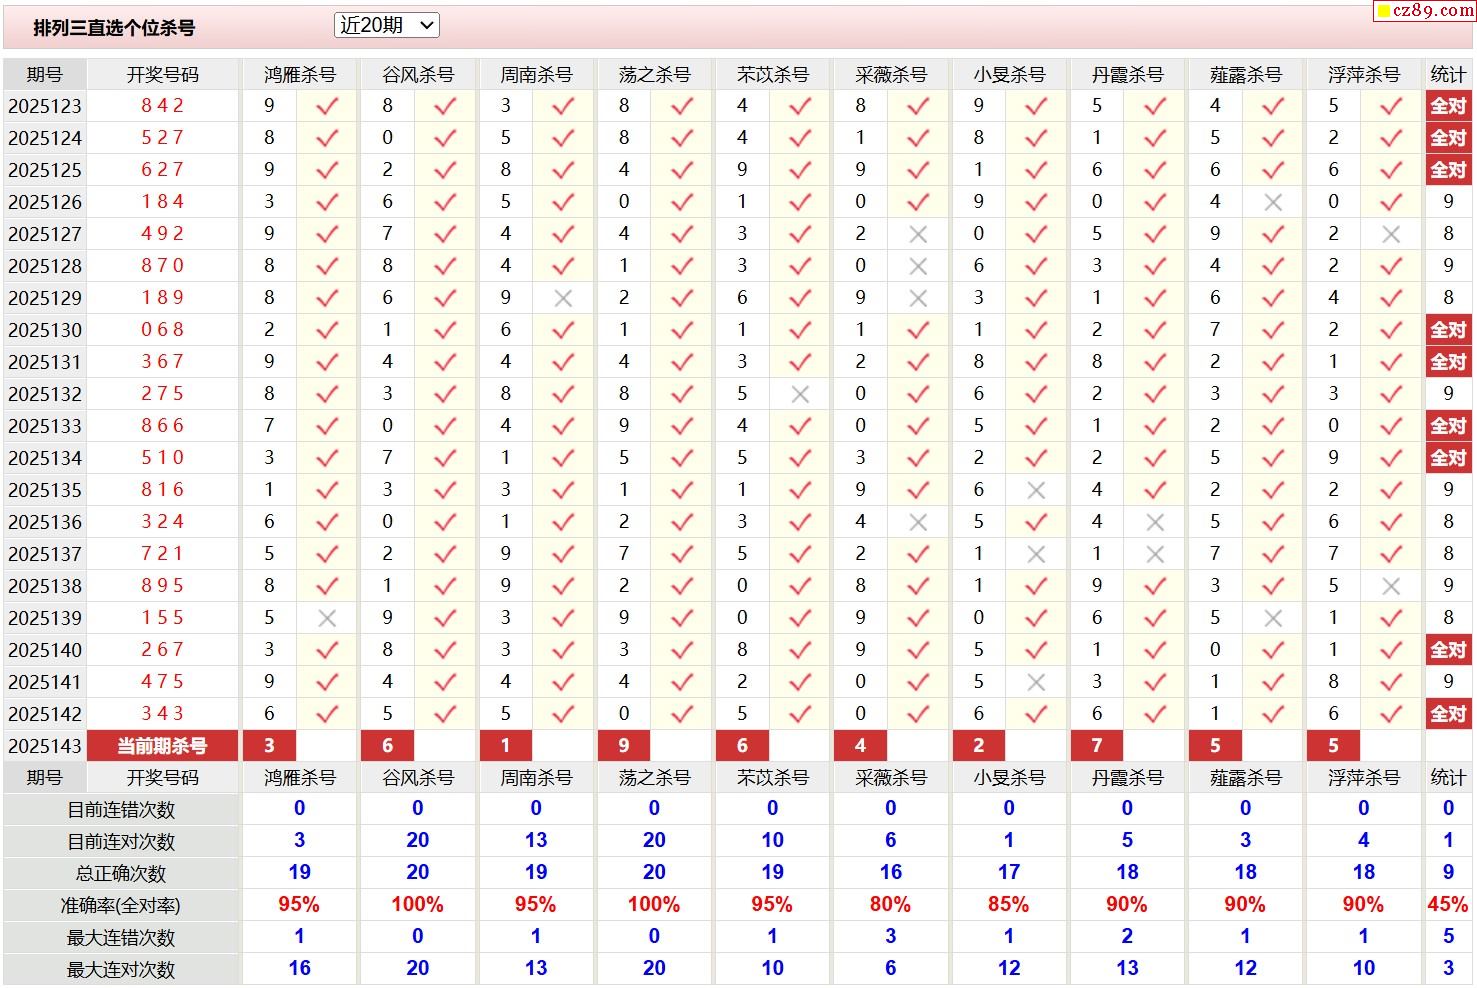The image size is (1477, 988).
Task: Click the top 开奖号码 column header
Action: tap(162, 75)
